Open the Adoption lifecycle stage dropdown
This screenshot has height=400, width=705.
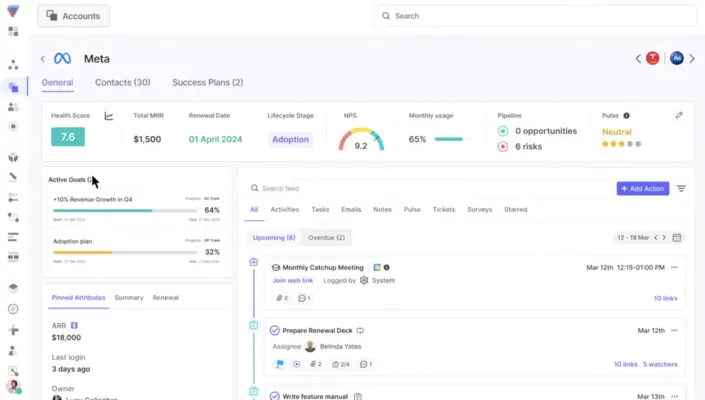(x=290, y=139)
